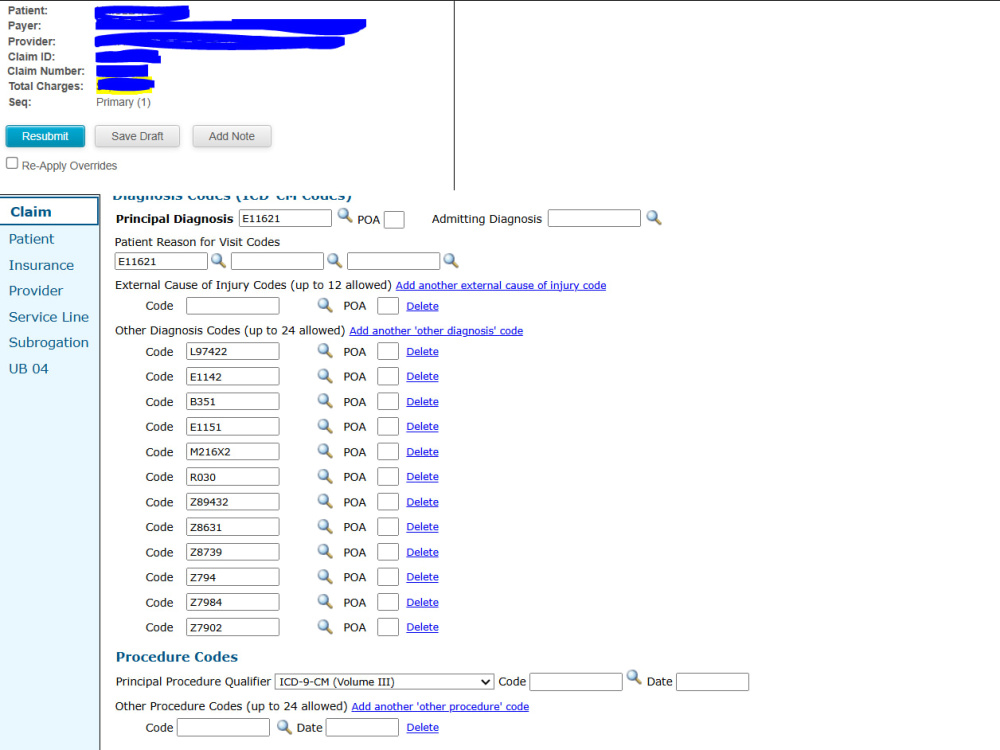Look up diagnosis code Z7902
This screenshot has width=1000, height=750.
pos(325,627)
